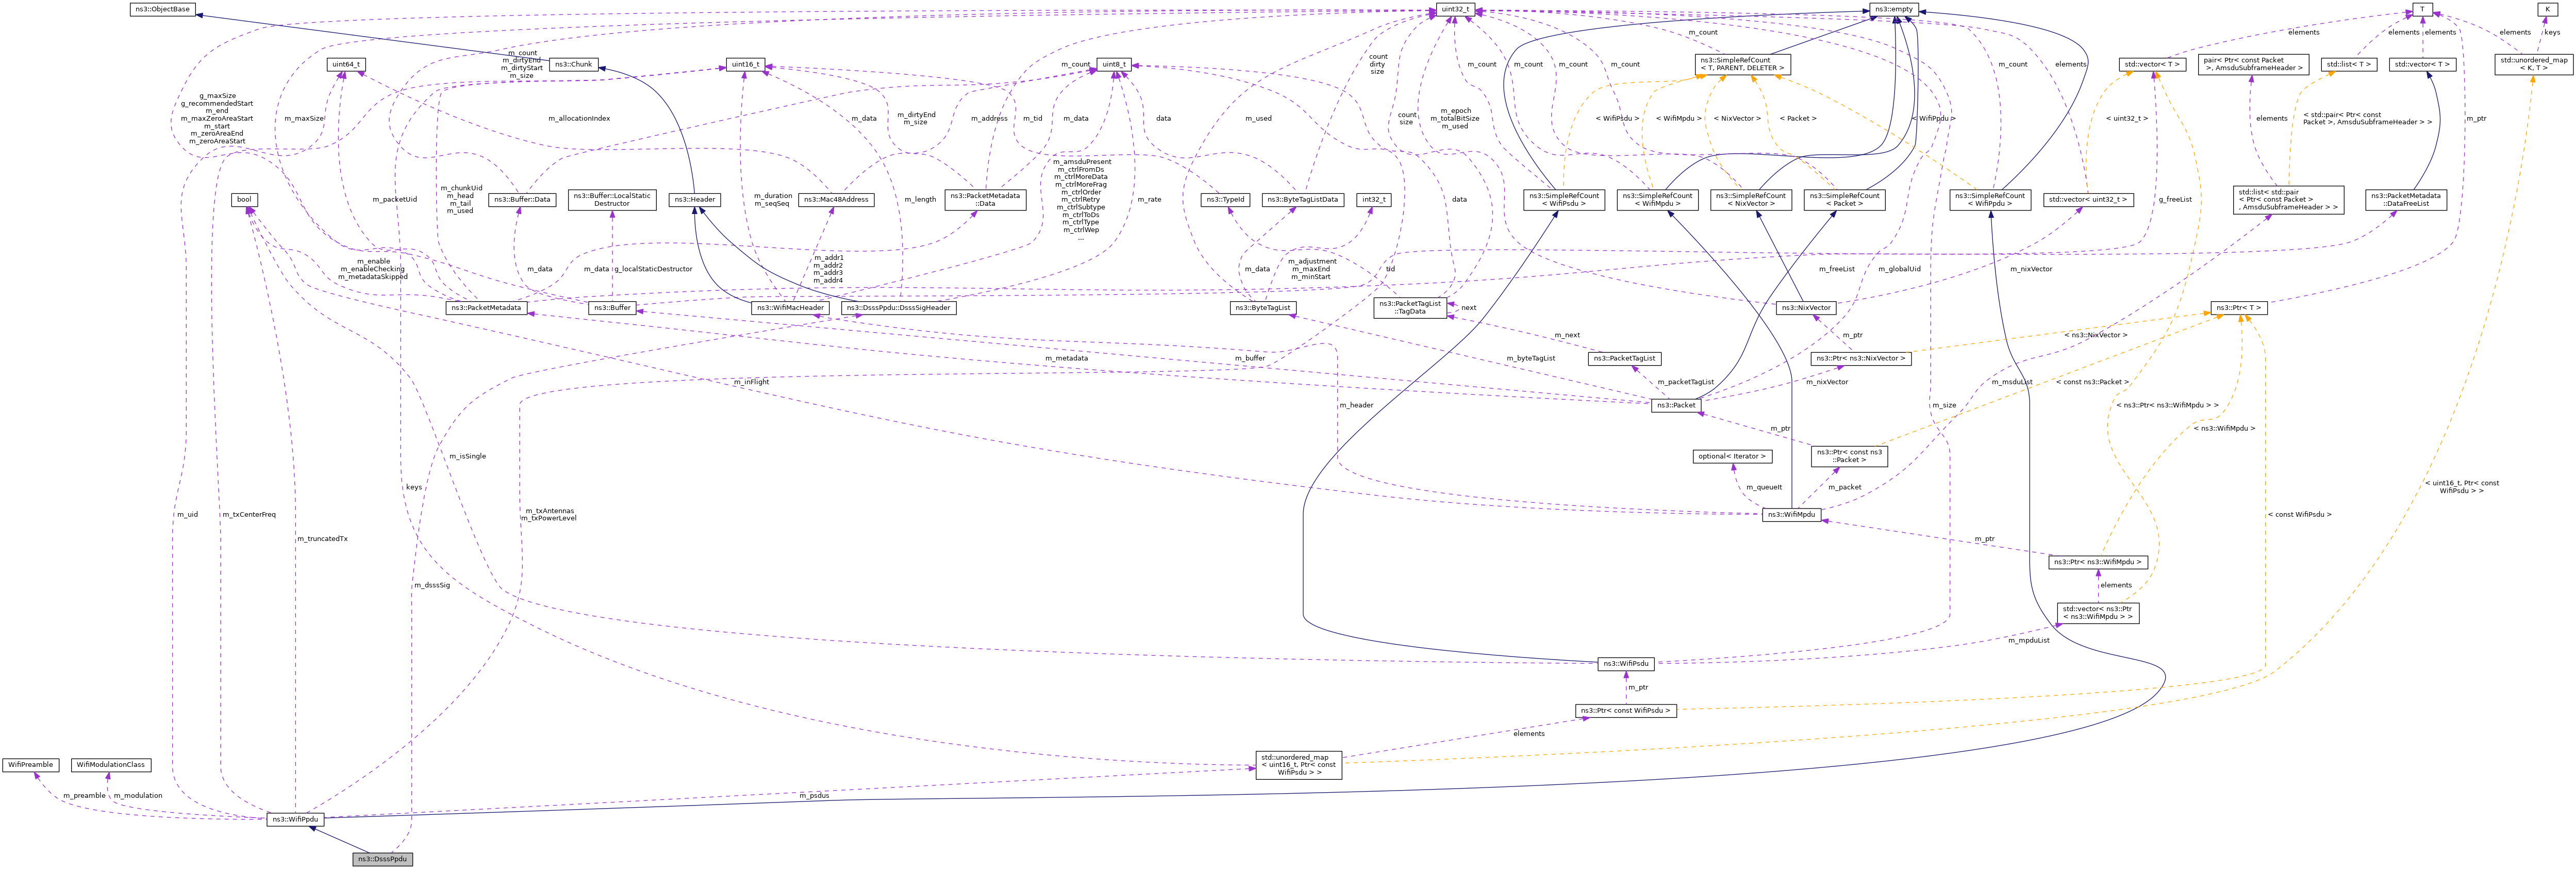The width and height of the screenshot is (2576, 869).
Task: Click the uint16_t node
Action: pyautogui.click(x=745, y=64)
